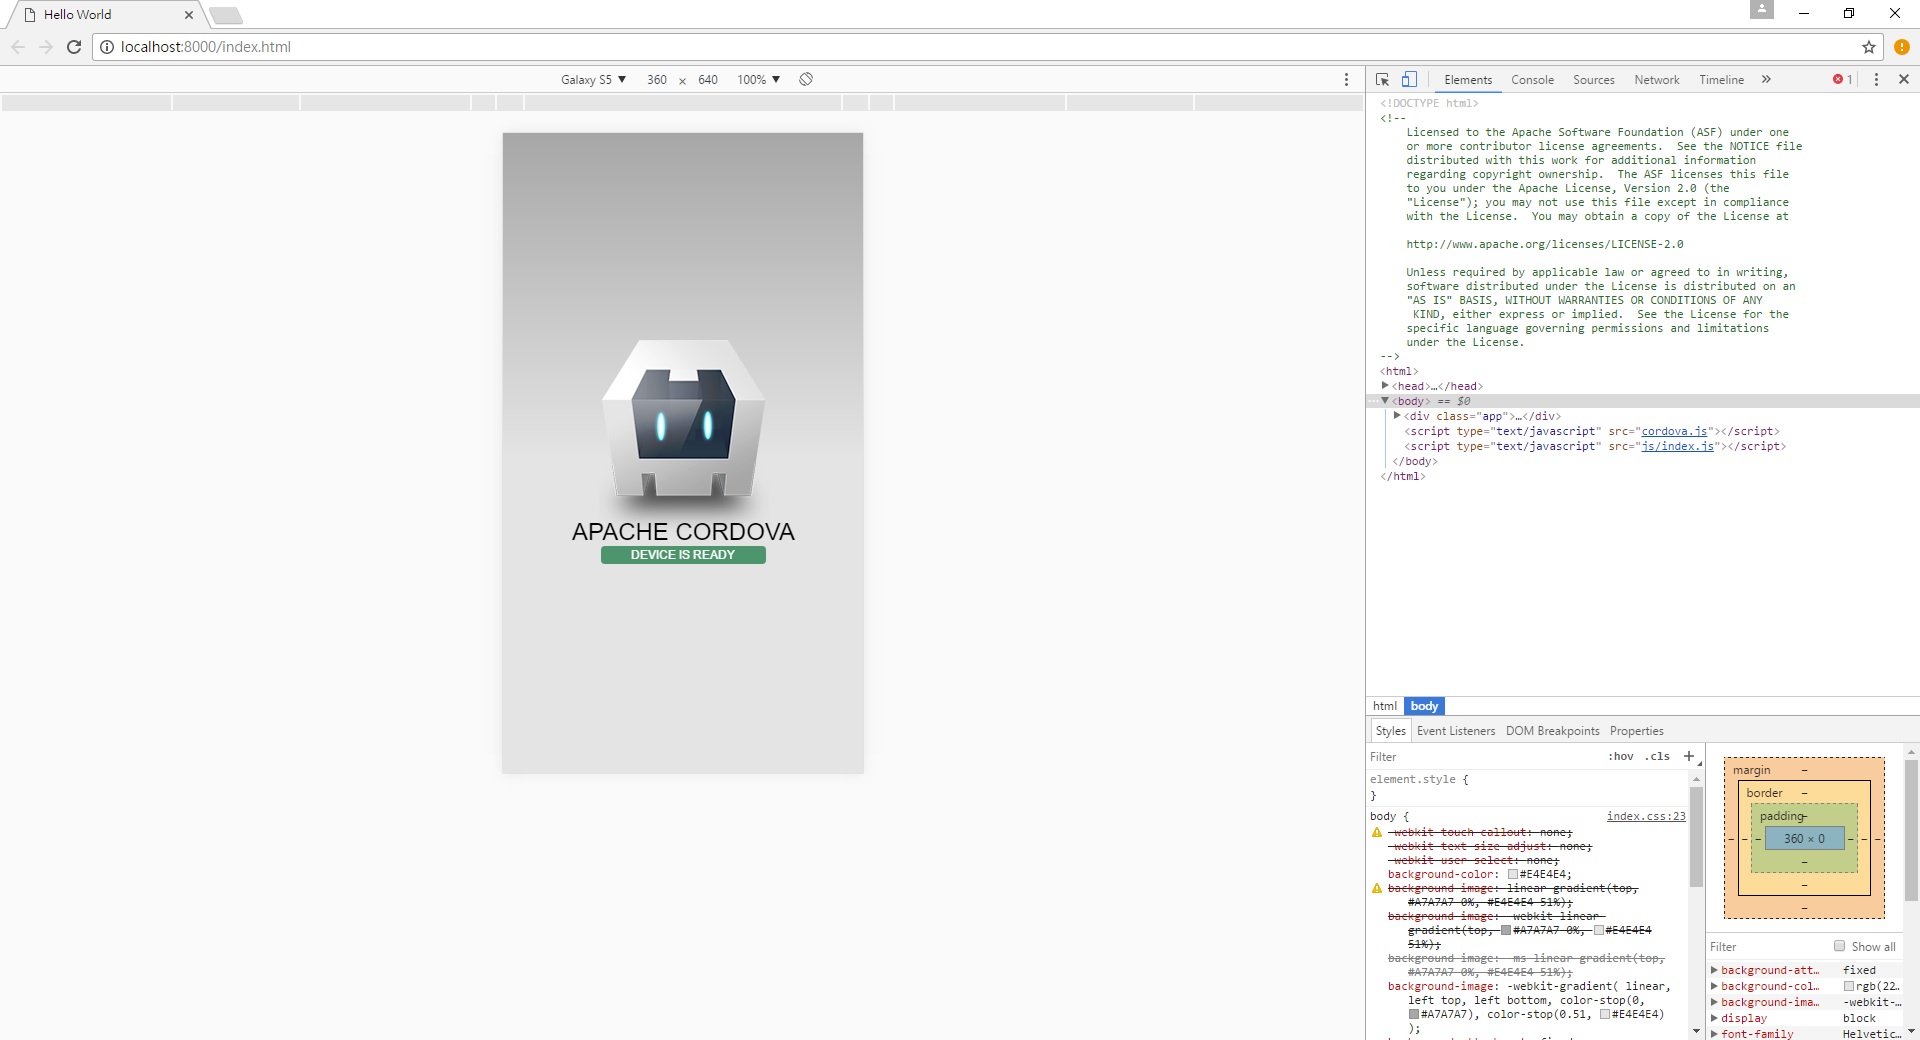Open the Network tab

click(1657, 80)
